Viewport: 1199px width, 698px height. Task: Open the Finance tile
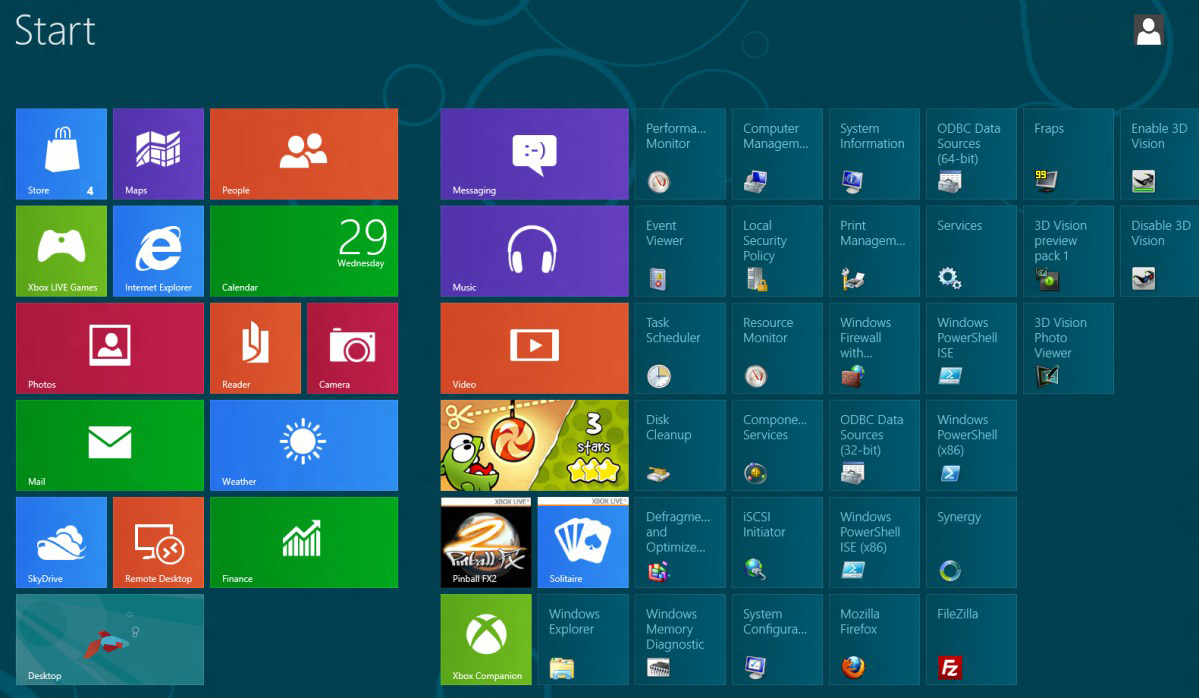point(304,542)
